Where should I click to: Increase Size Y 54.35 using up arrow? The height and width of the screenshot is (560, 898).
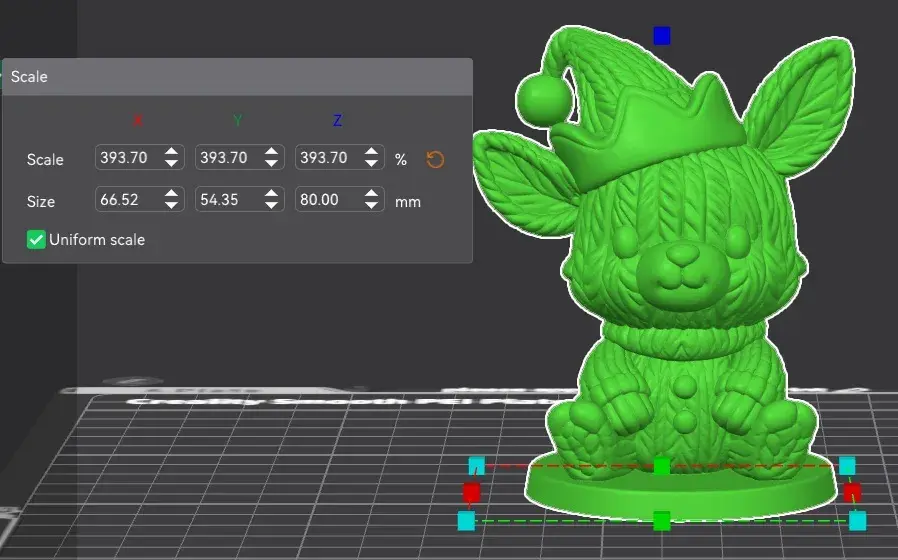pos(271,194)
